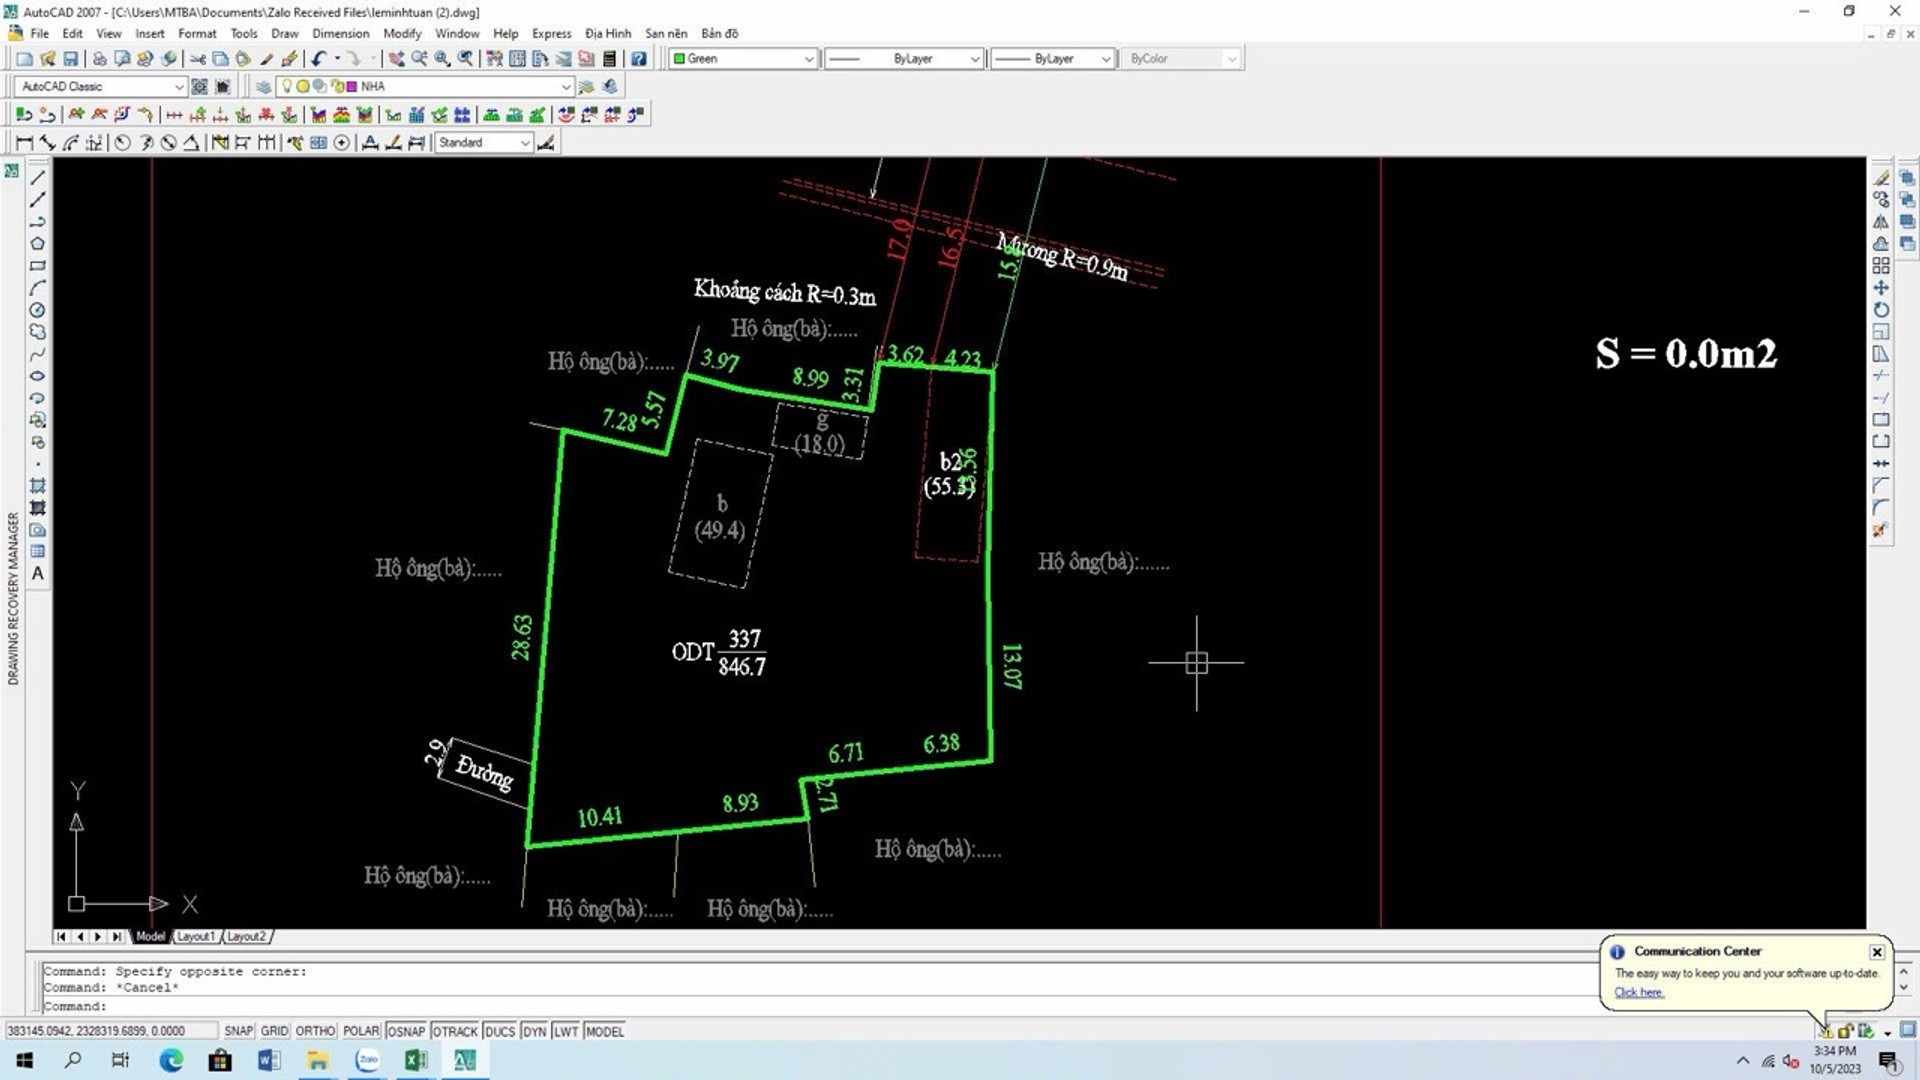Select the Offset modify tool
Screen dimensions: 1920x1080
(x=1881, y=244)
